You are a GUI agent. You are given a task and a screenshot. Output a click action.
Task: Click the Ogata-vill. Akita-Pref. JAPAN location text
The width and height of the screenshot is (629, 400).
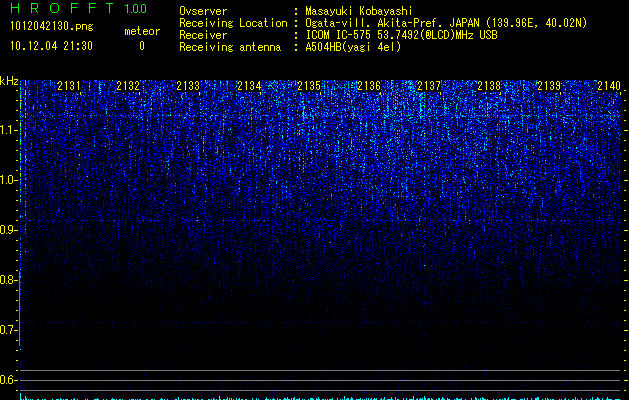tap(446, 23)
